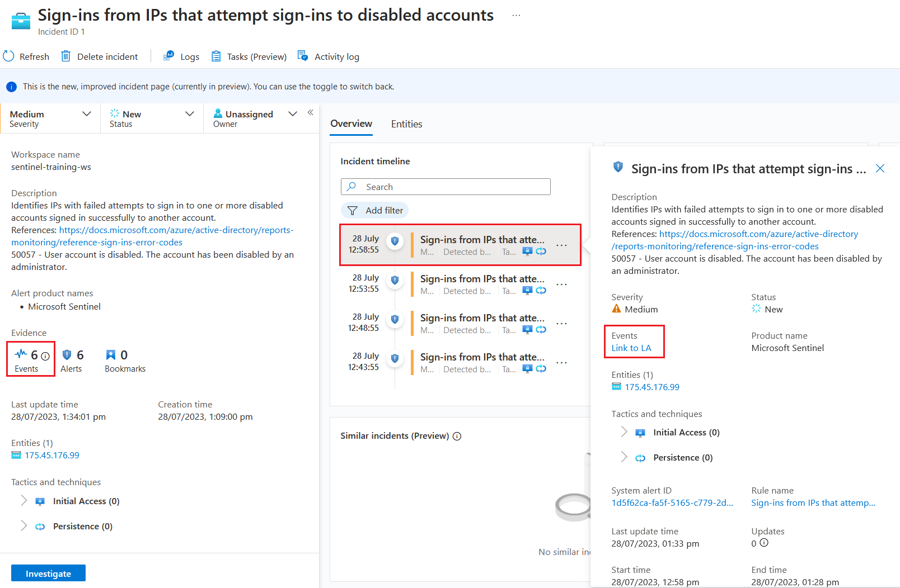This screenshot has width=900, height=588.
Task: Click the Bookmarks evidence icon
Action: pos(111,355)
